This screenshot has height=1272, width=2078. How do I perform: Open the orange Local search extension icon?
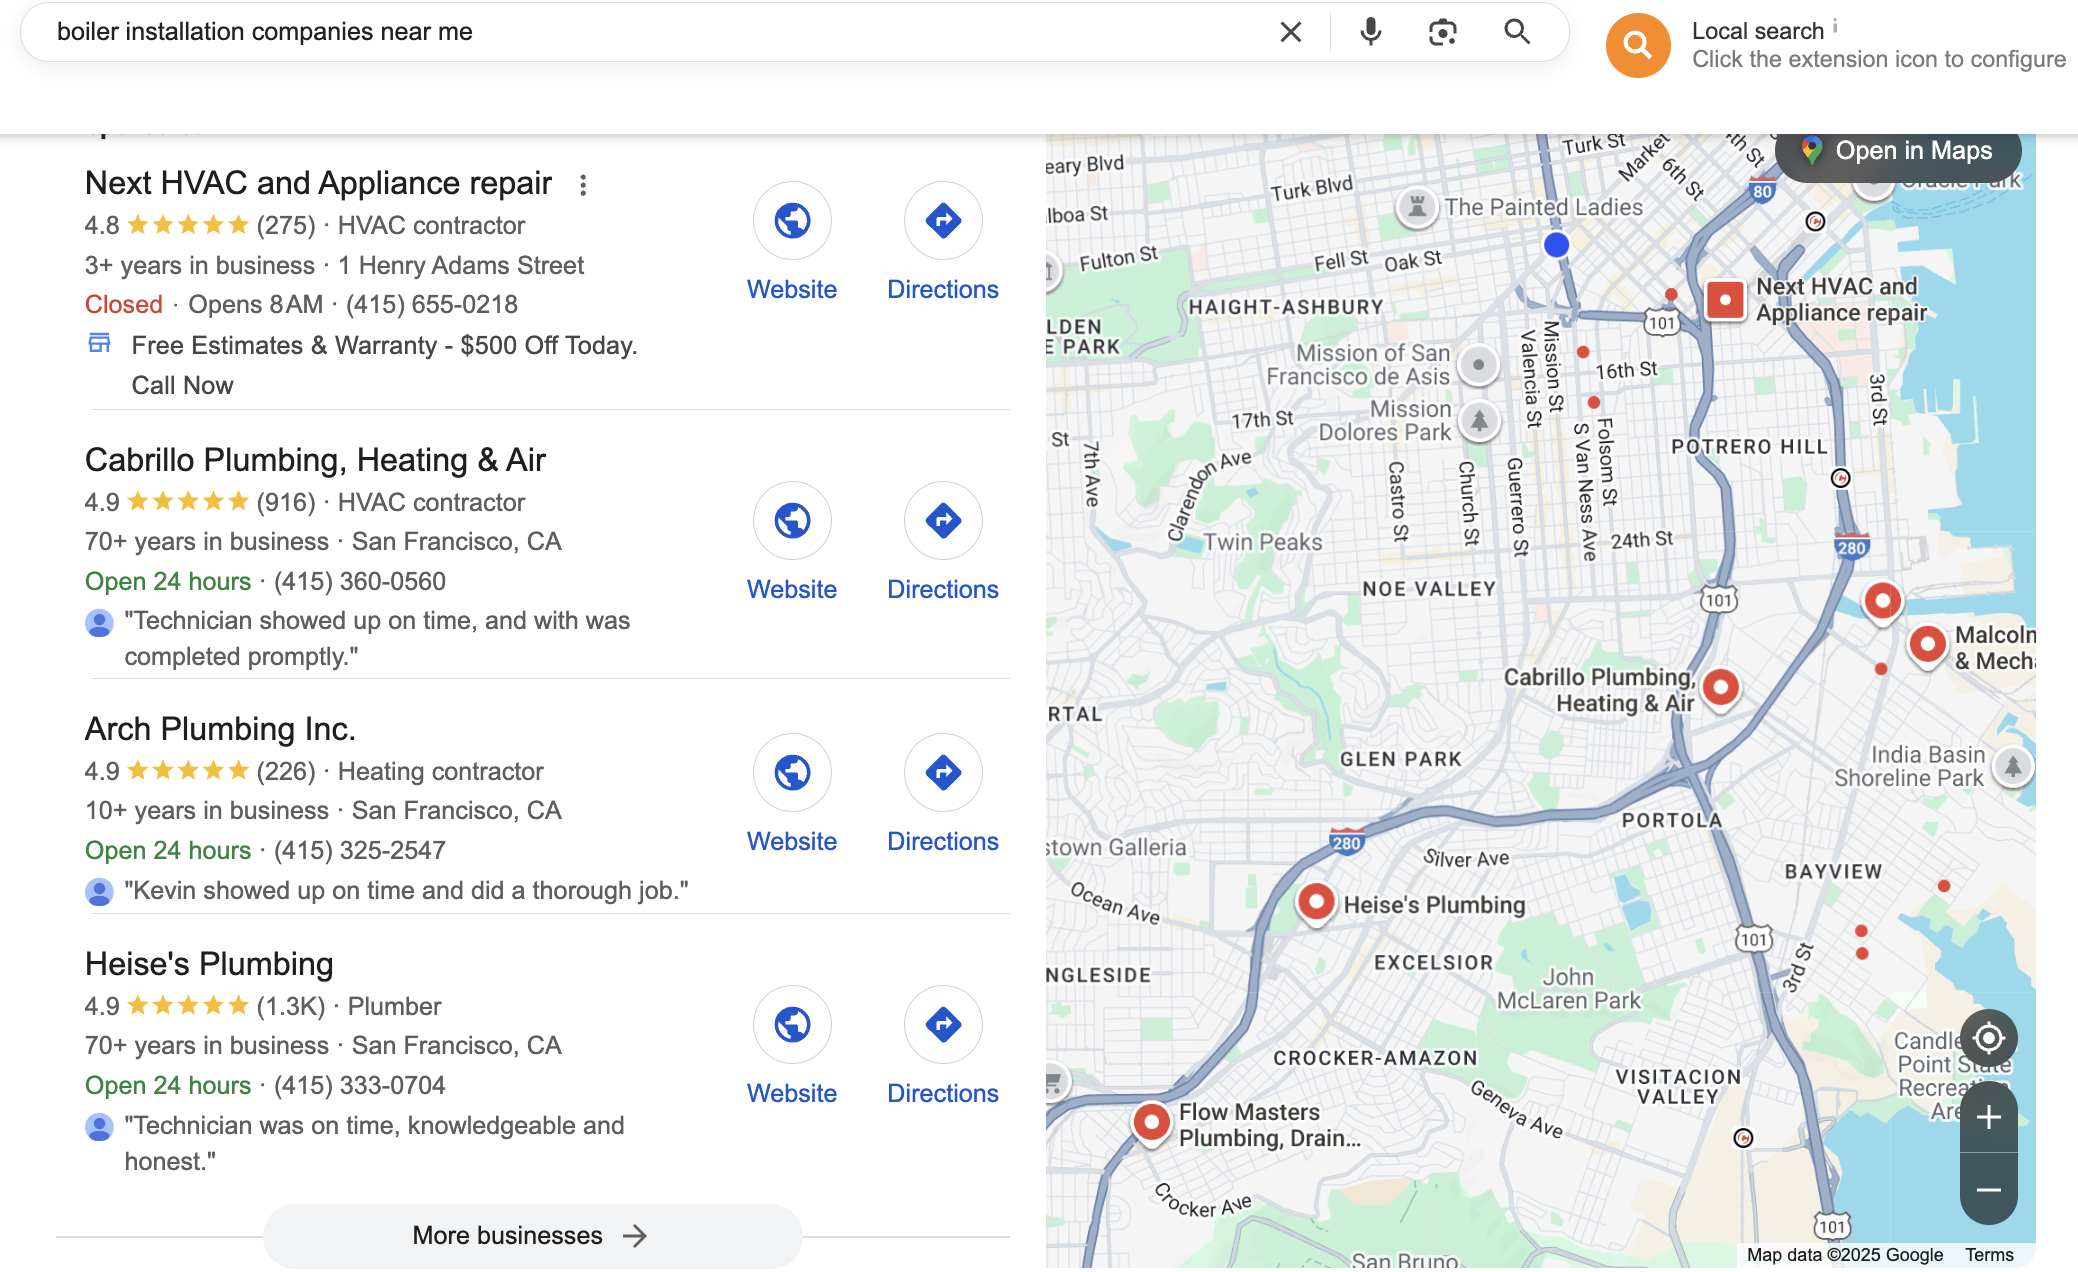point(1637,45)
